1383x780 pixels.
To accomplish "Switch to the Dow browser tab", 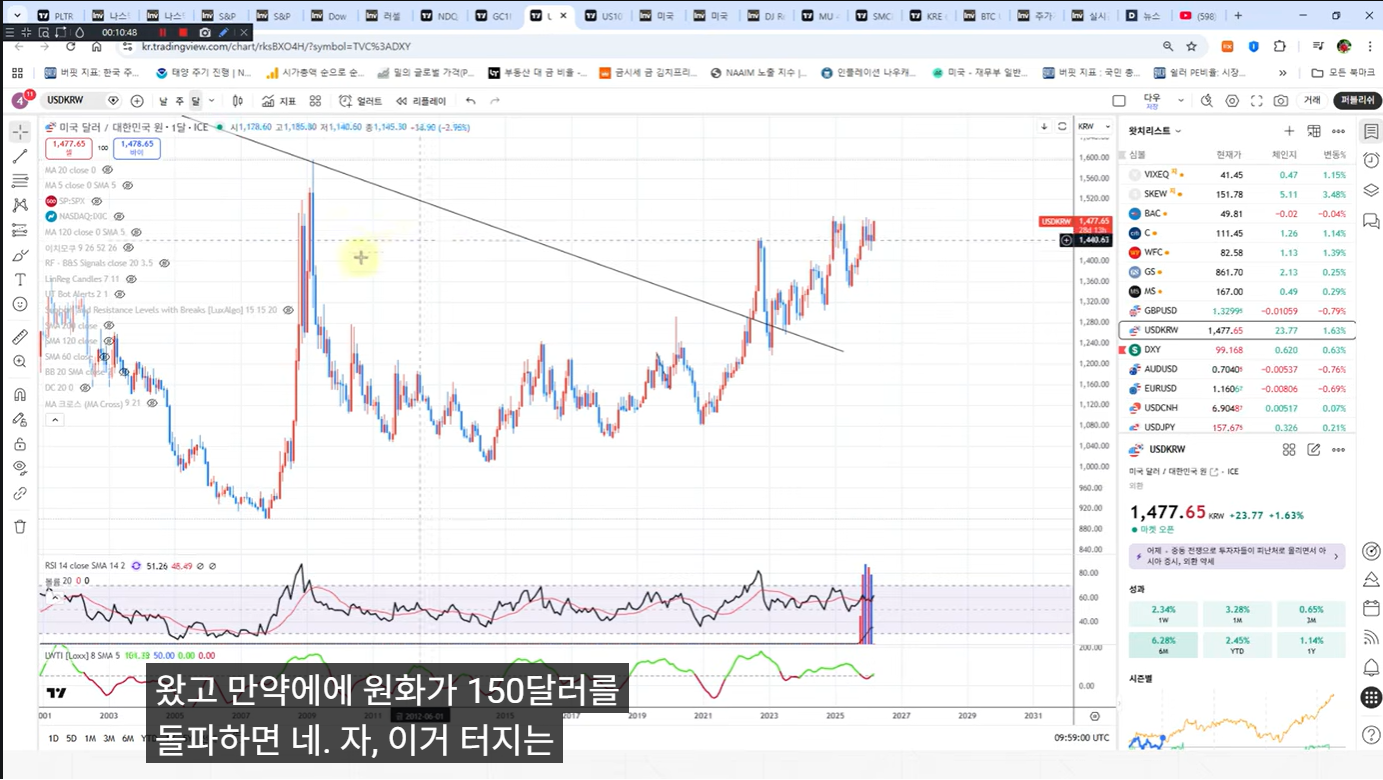I will click(x=326, y=16).
